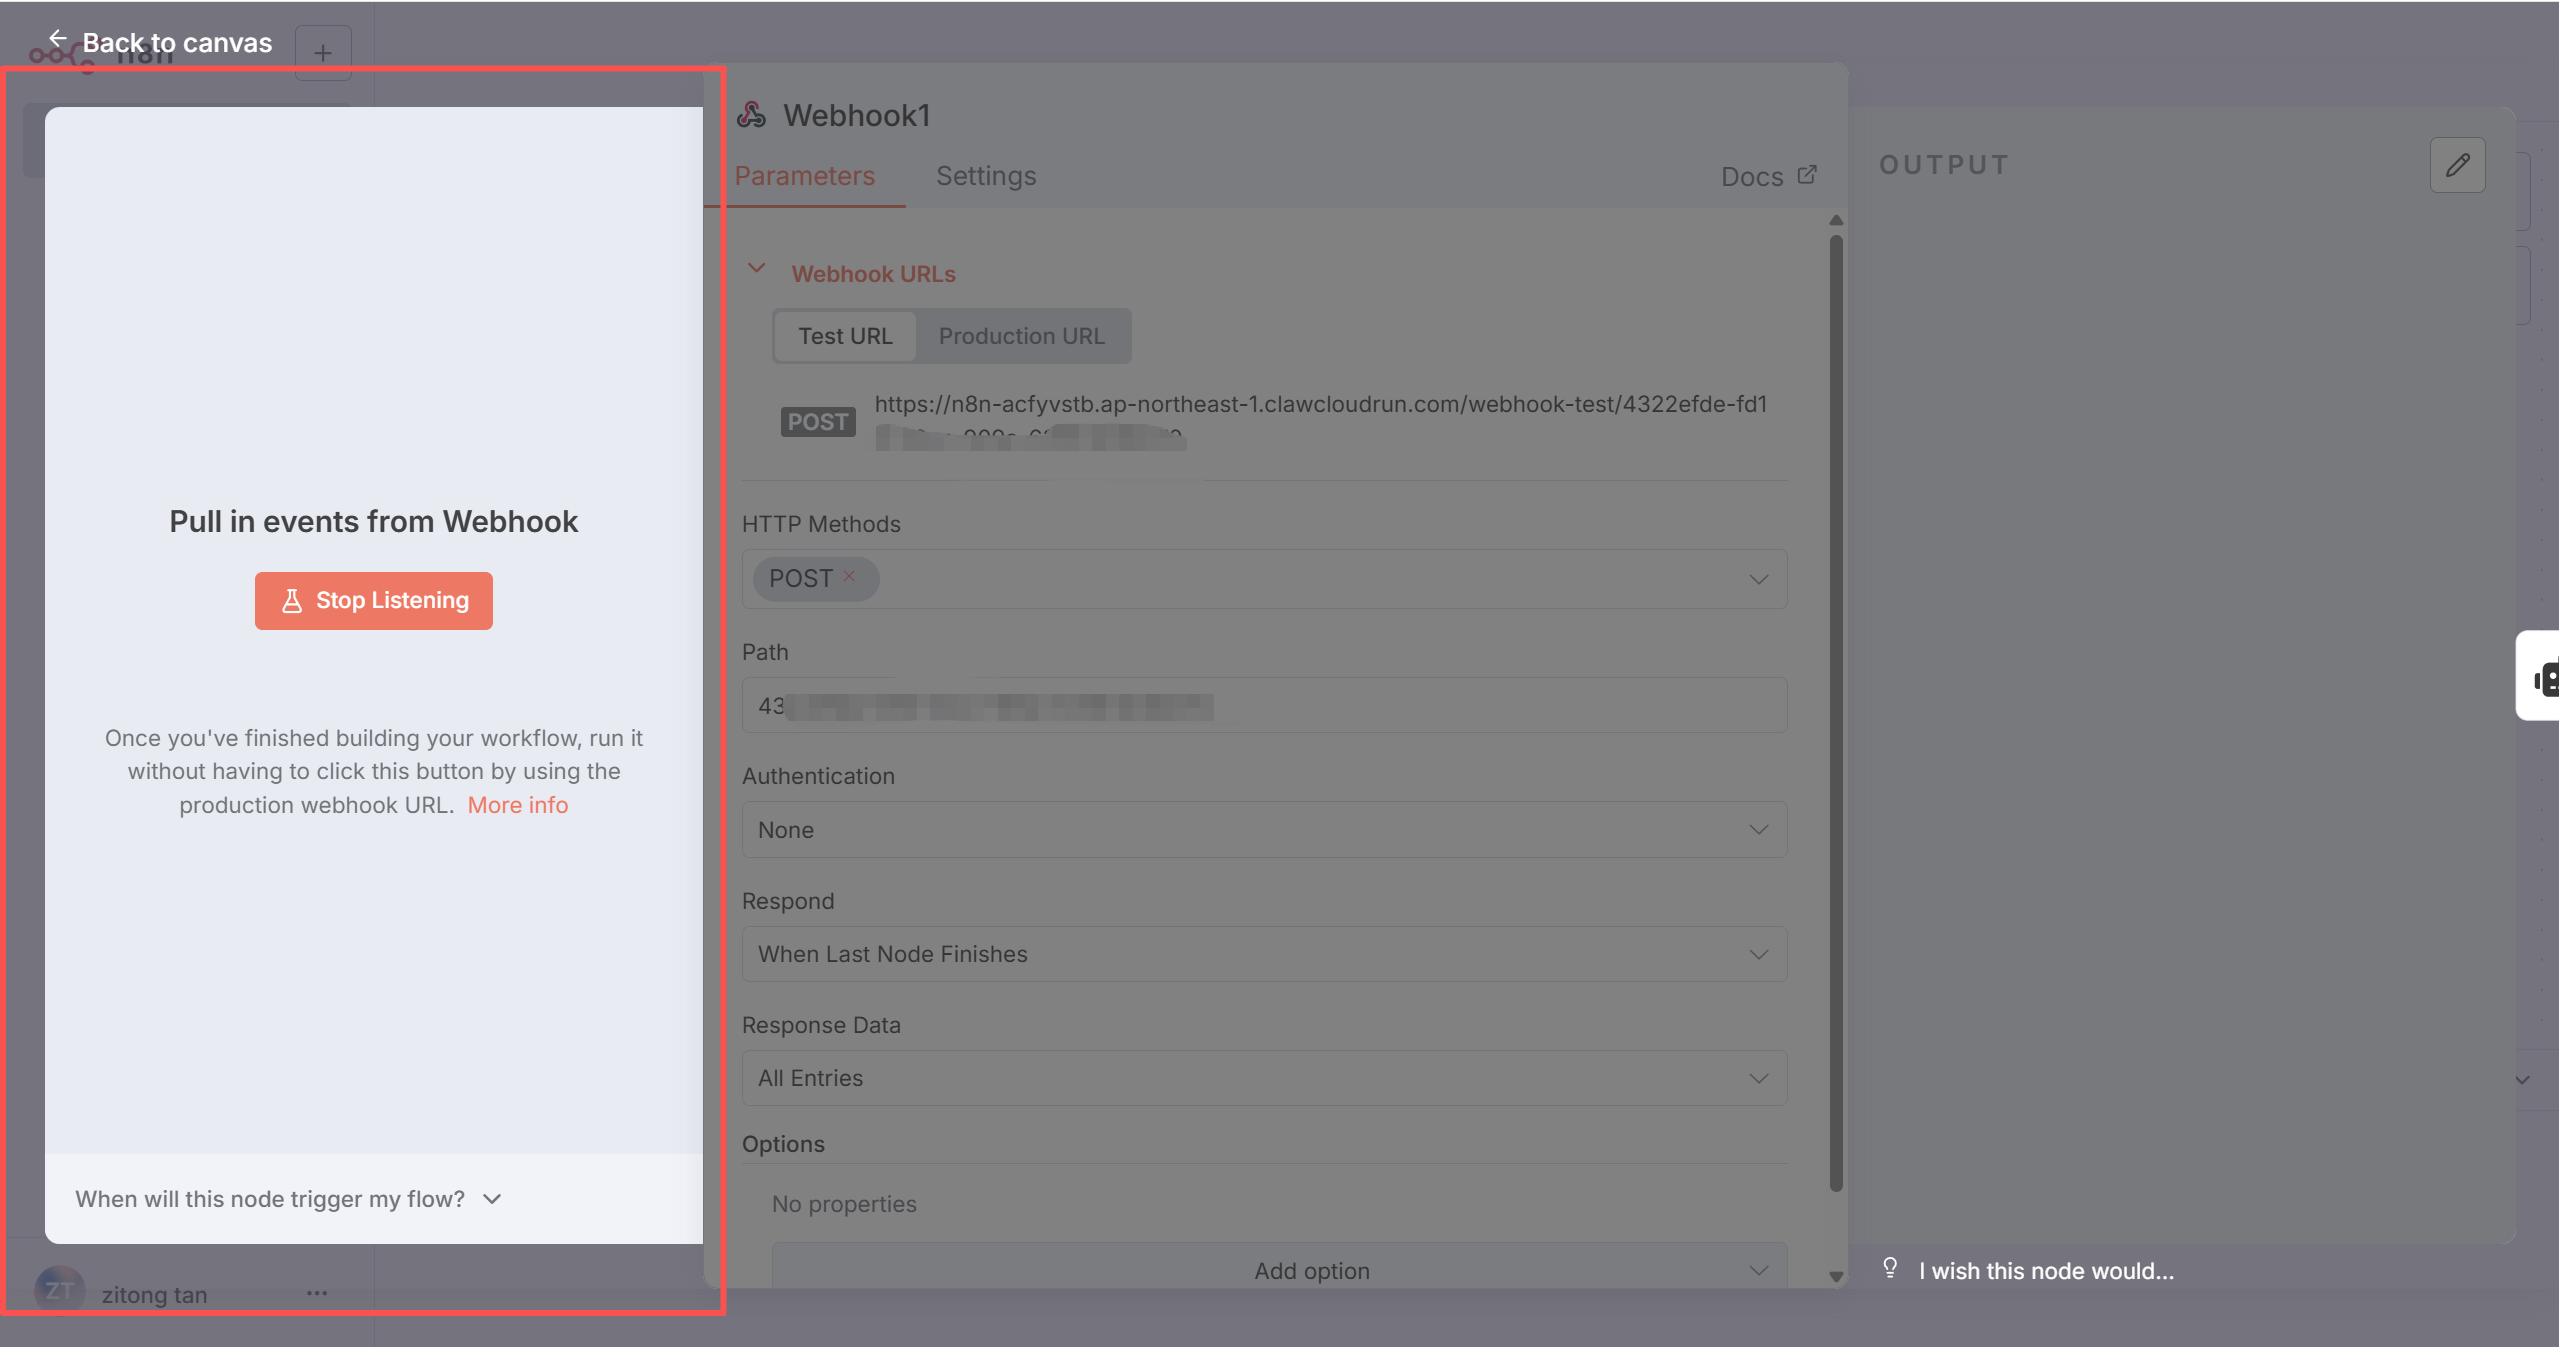
Task: Click the pencil edit output icon
Action: pos(2457,165)
